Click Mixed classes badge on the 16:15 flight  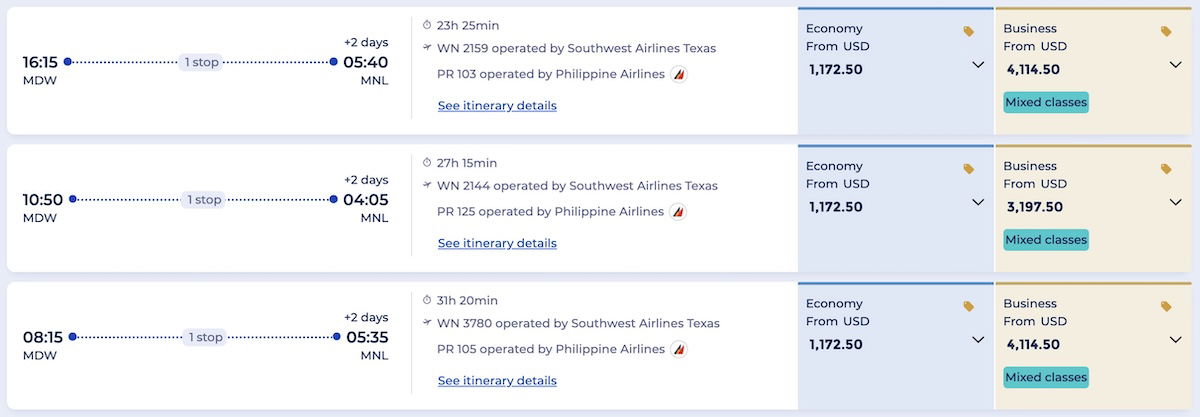click(1046, 102)
